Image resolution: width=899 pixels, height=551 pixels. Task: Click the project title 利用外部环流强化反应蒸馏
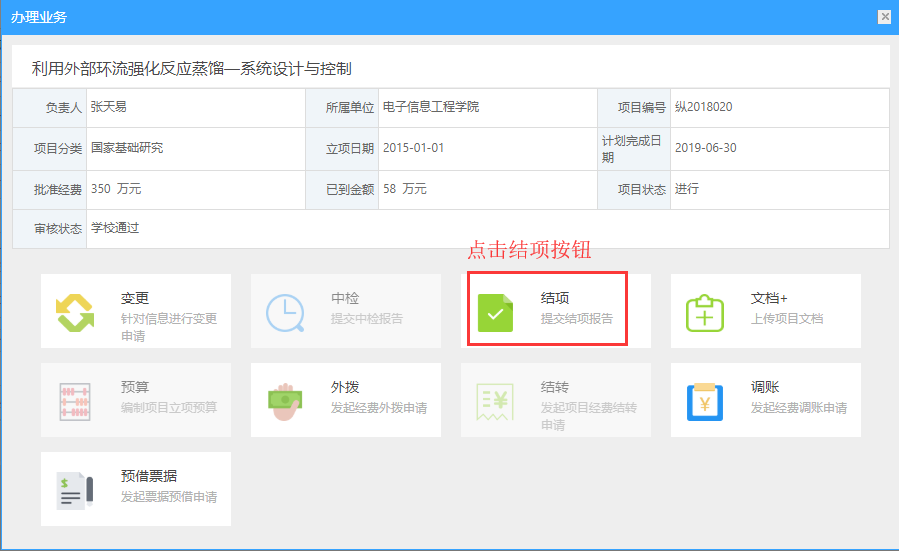pyautogui.click(x=191, y=69)
